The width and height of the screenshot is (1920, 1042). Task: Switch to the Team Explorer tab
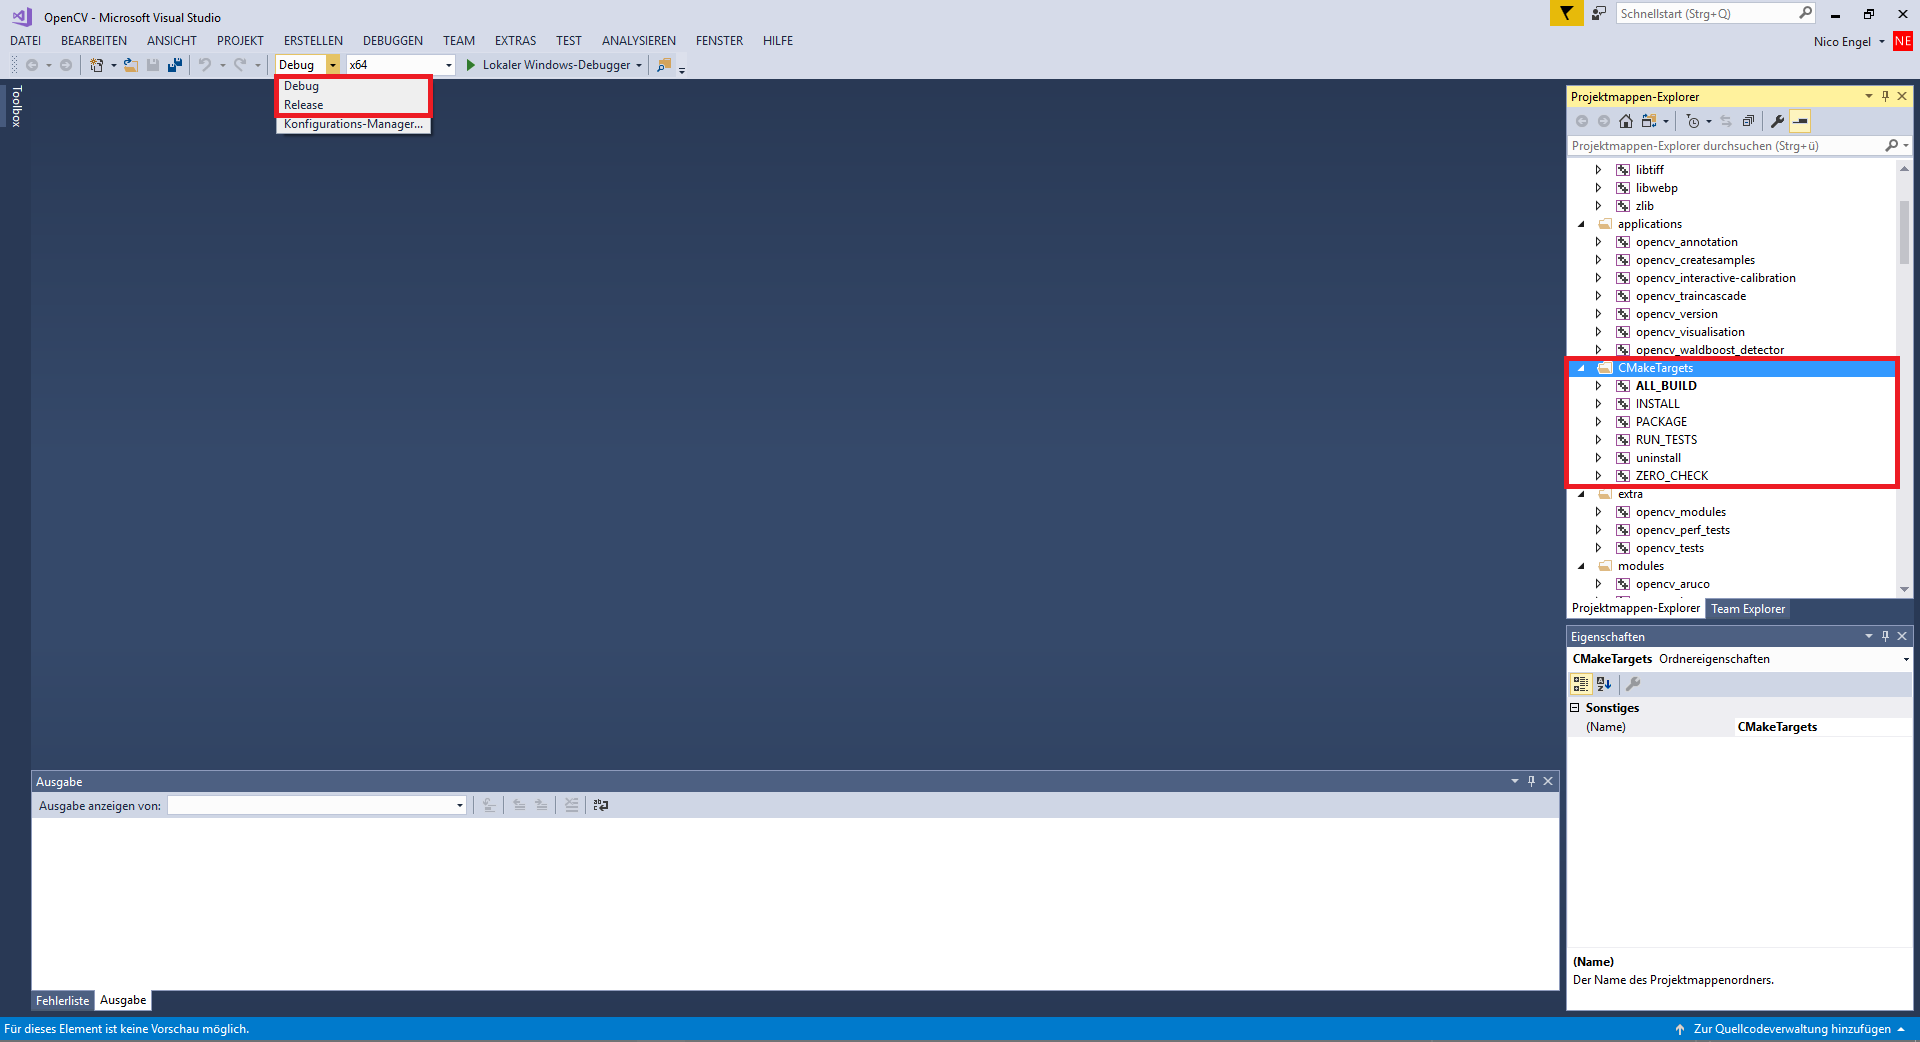click(x=1747, y=609)
